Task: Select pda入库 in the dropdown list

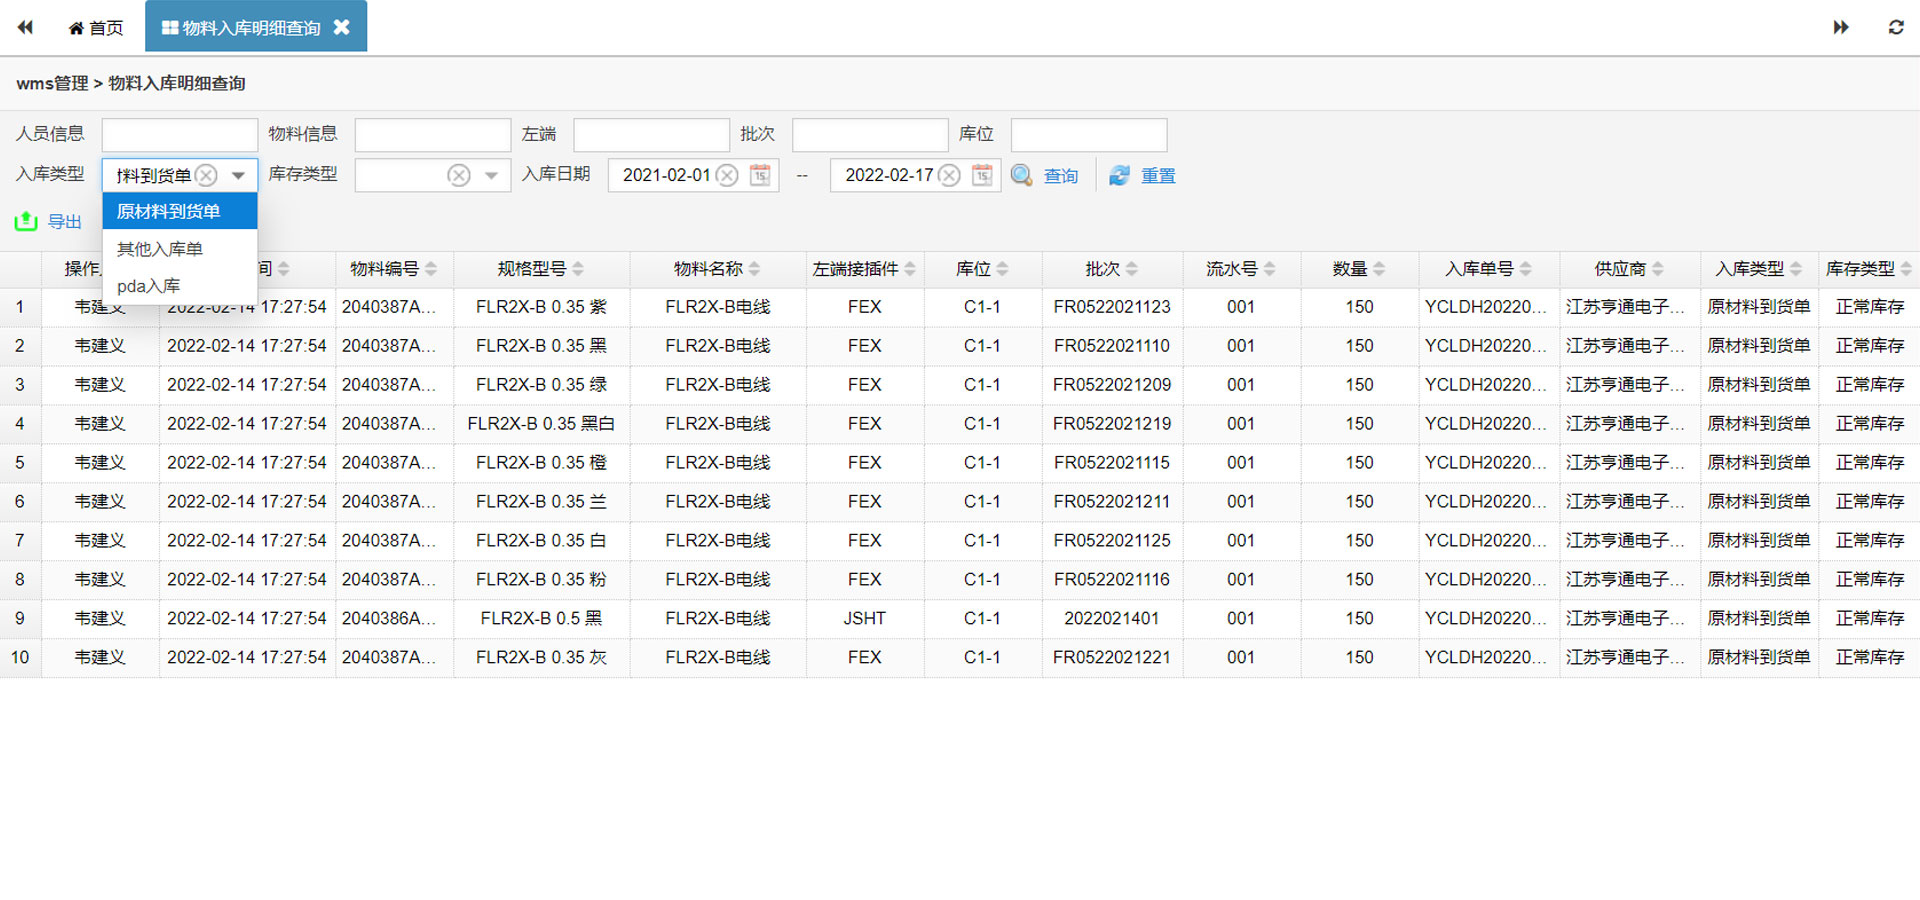Action: (x=180, y=286)
